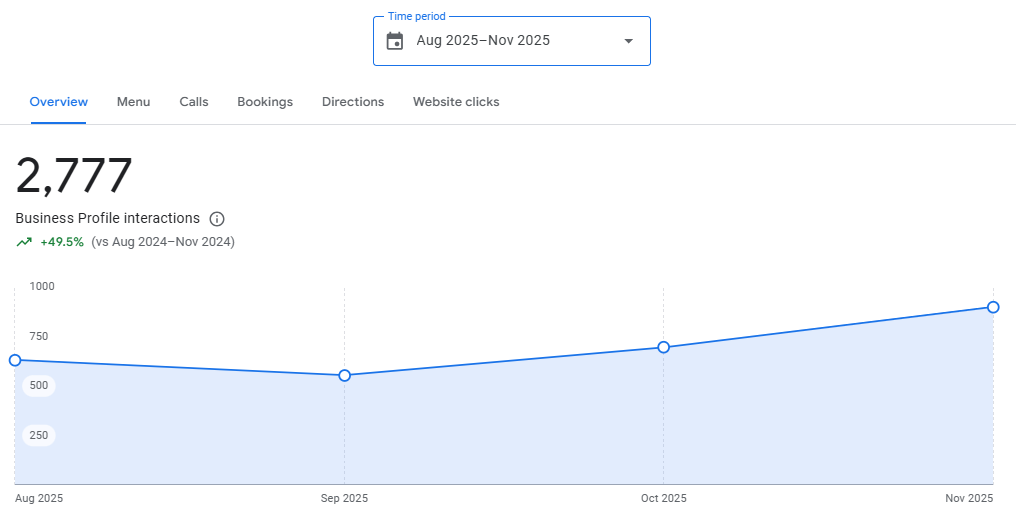
Task: Click the green trending-up arrow icon
Action: click(x=24, y=242)
